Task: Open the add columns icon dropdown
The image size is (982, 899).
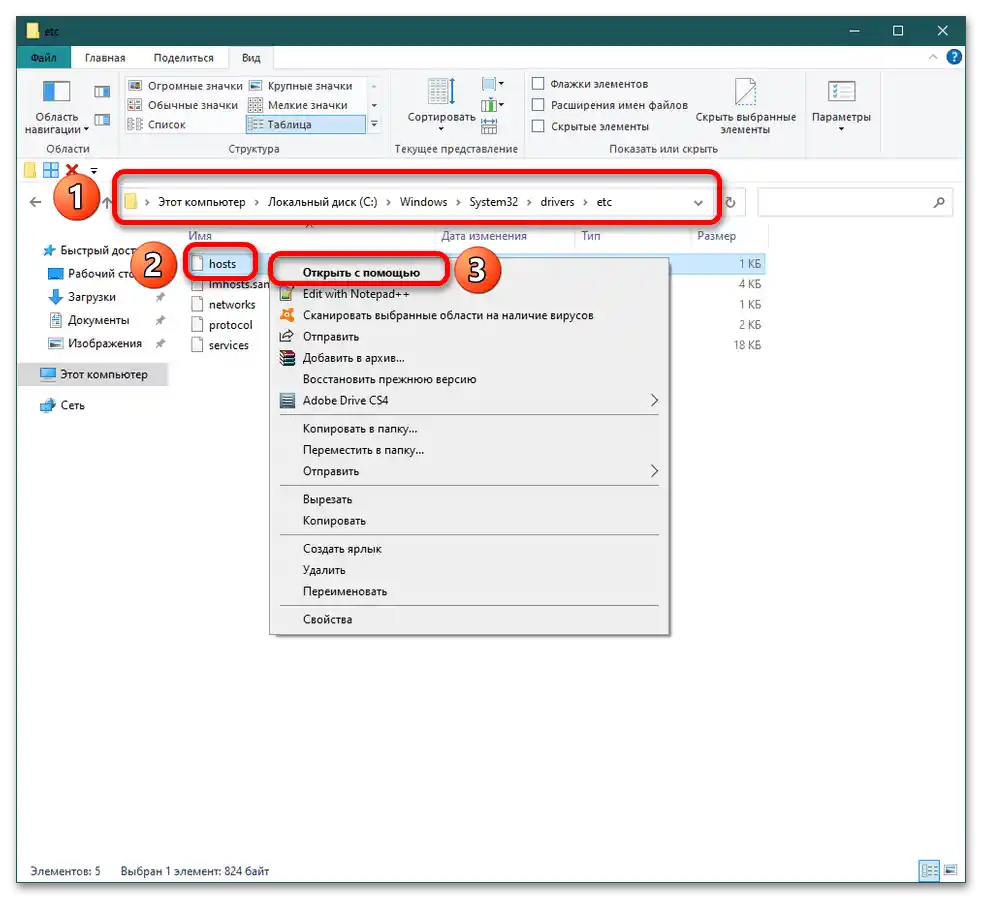Action: (x=493, y=105)
